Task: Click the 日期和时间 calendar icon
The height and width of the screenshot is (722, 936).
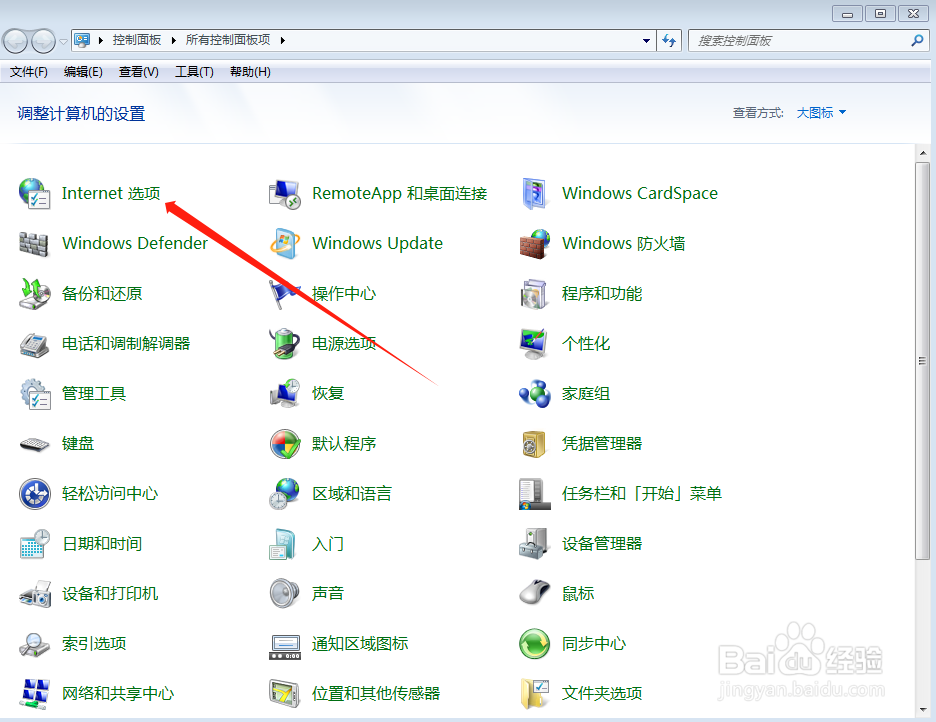Action: (35, 544)
